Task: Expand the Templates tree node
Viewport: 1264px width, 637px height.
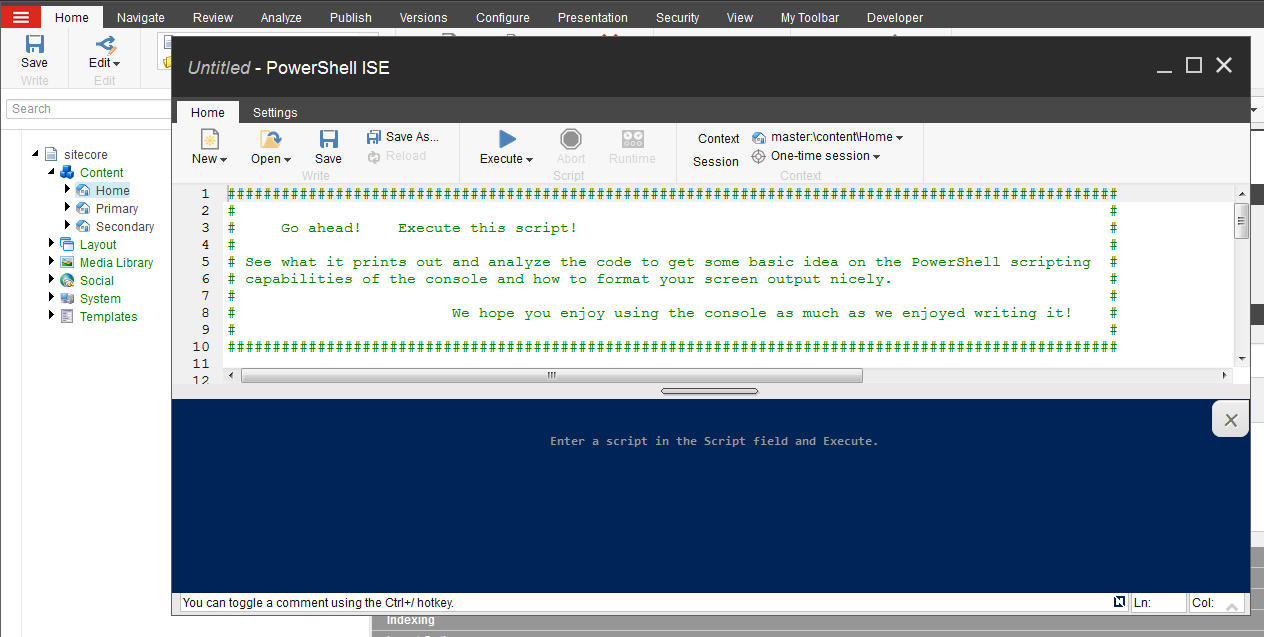Action: pyautogui.click(x=52, y=316)
